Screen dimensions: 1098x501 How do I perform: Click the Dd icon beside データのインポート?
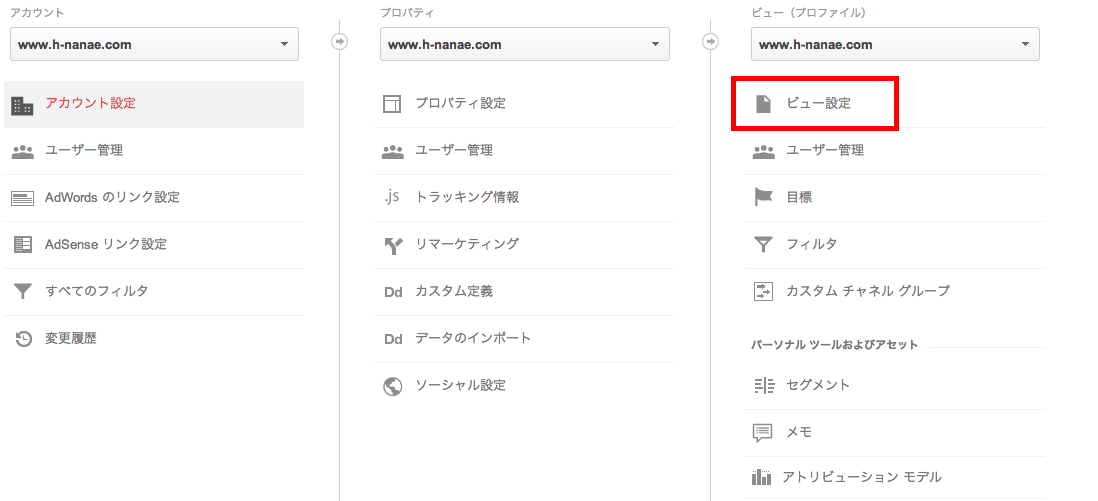pos(393,339)
